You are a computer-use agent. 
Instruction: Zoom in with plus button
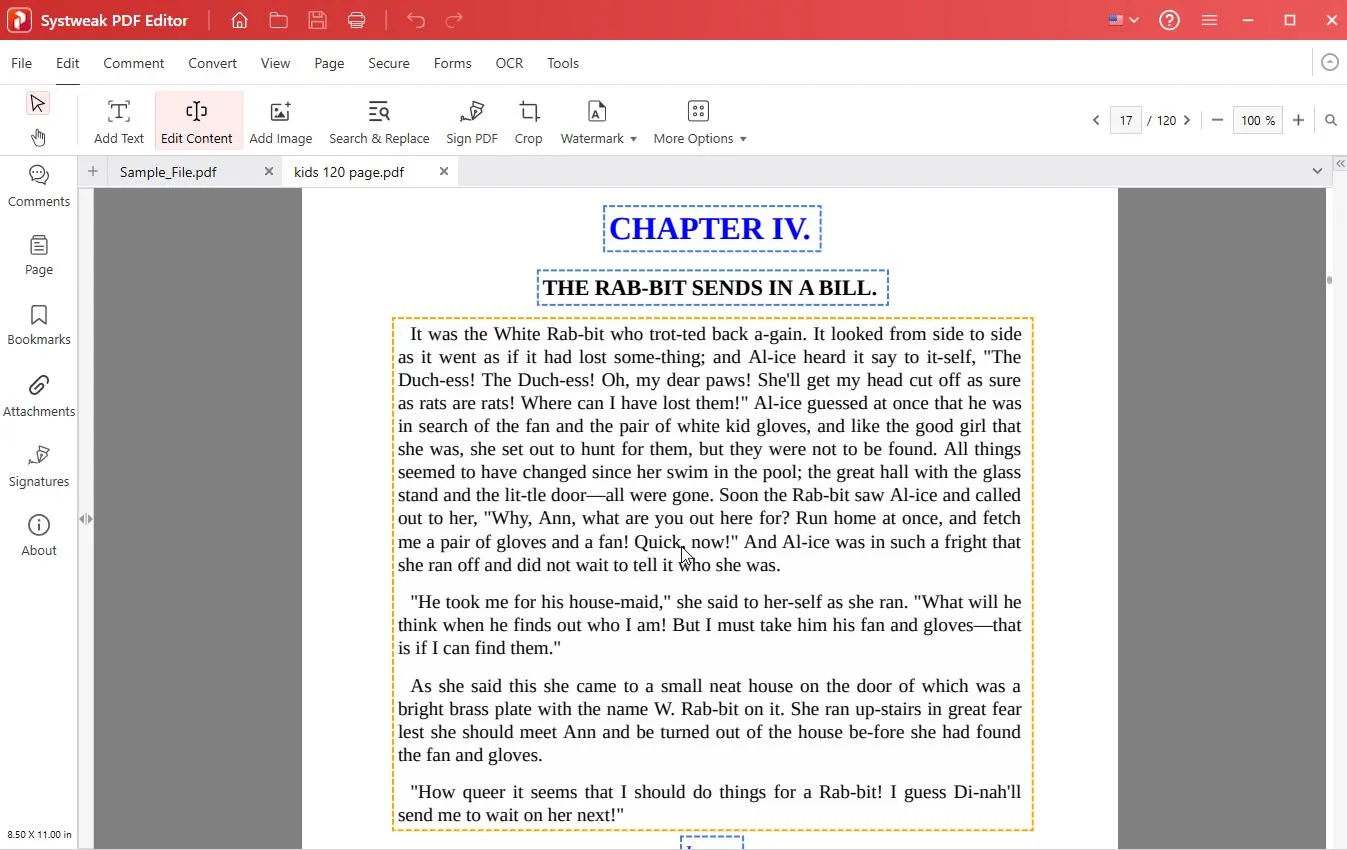pyautogui.click(x=1298, y=120)
